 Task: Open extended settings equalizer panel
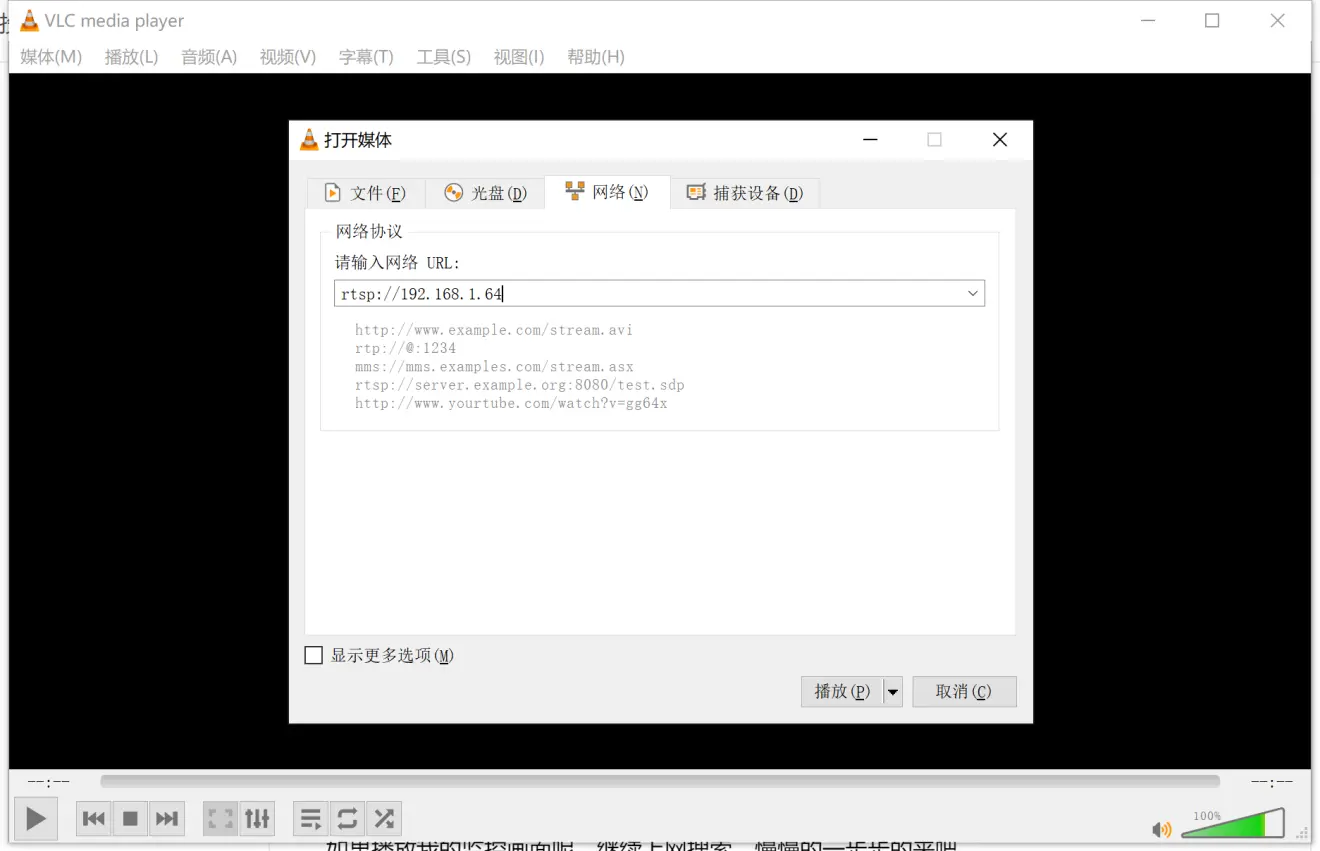tap(257, 819)
